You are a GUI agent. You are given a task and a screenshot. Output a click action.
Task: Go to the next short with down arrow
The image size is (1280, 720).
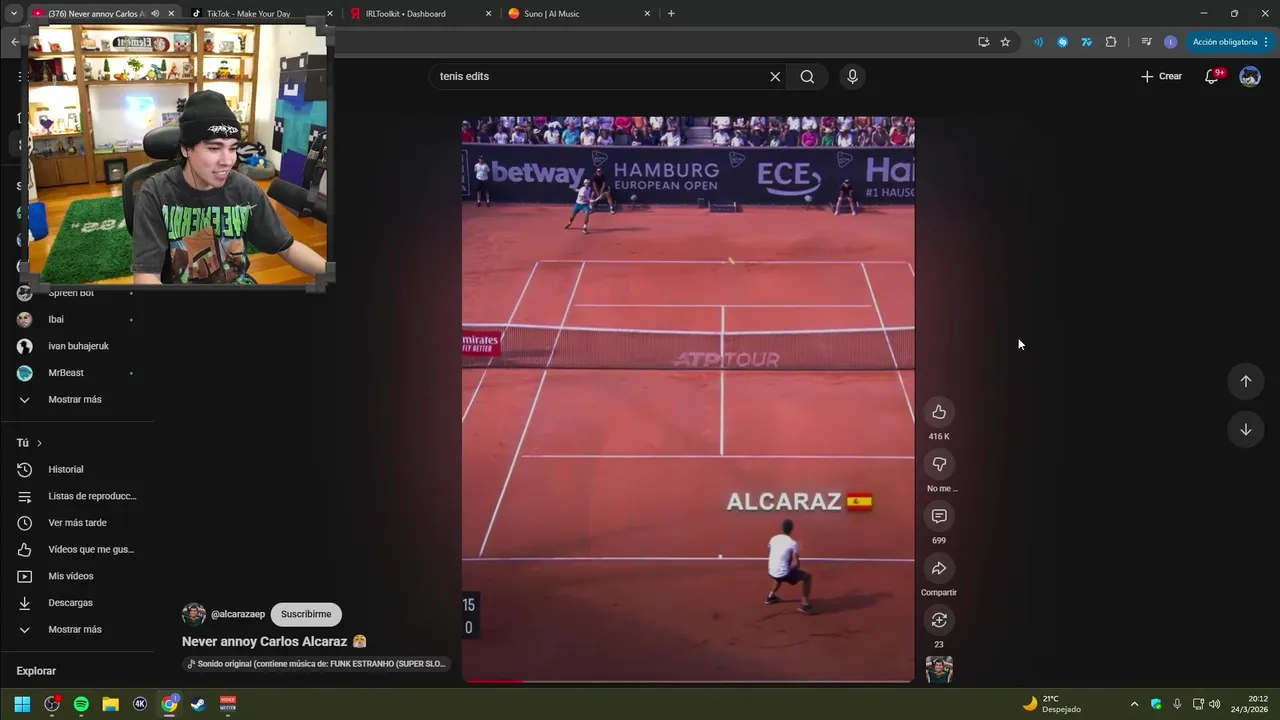pos(1246,430)
